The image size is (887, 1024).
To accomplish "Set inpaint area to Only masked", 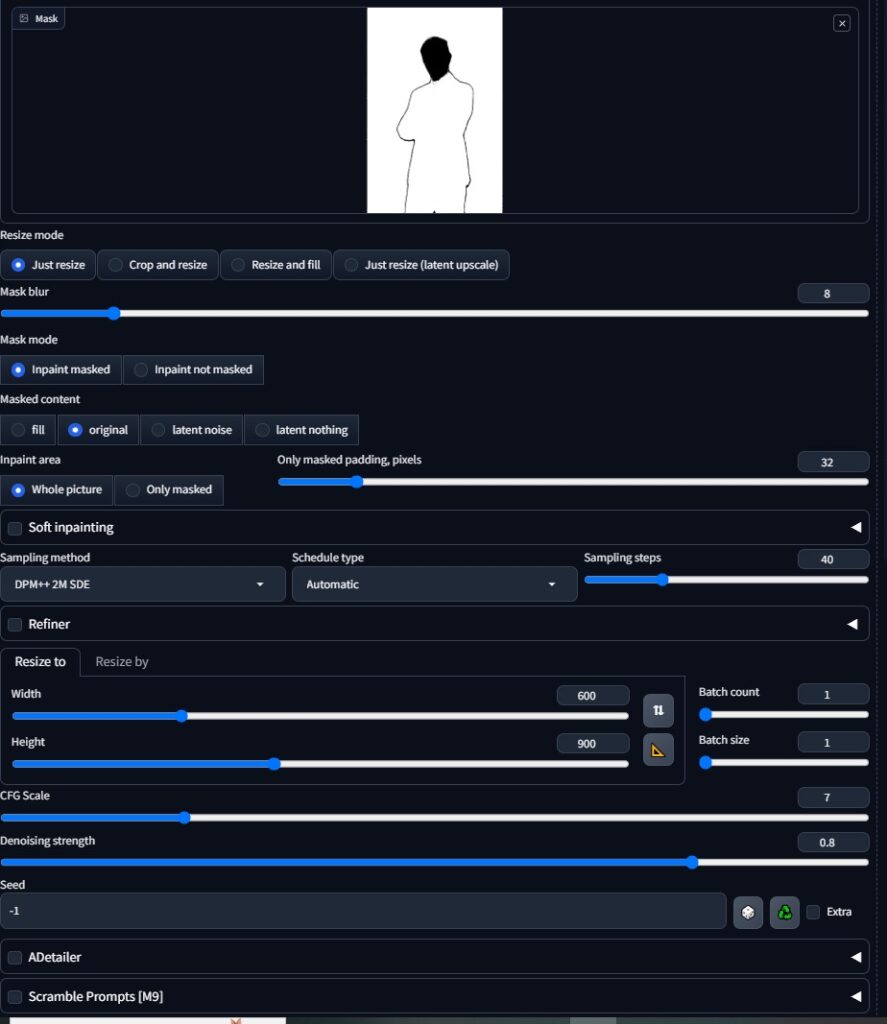I will point(169,490).
